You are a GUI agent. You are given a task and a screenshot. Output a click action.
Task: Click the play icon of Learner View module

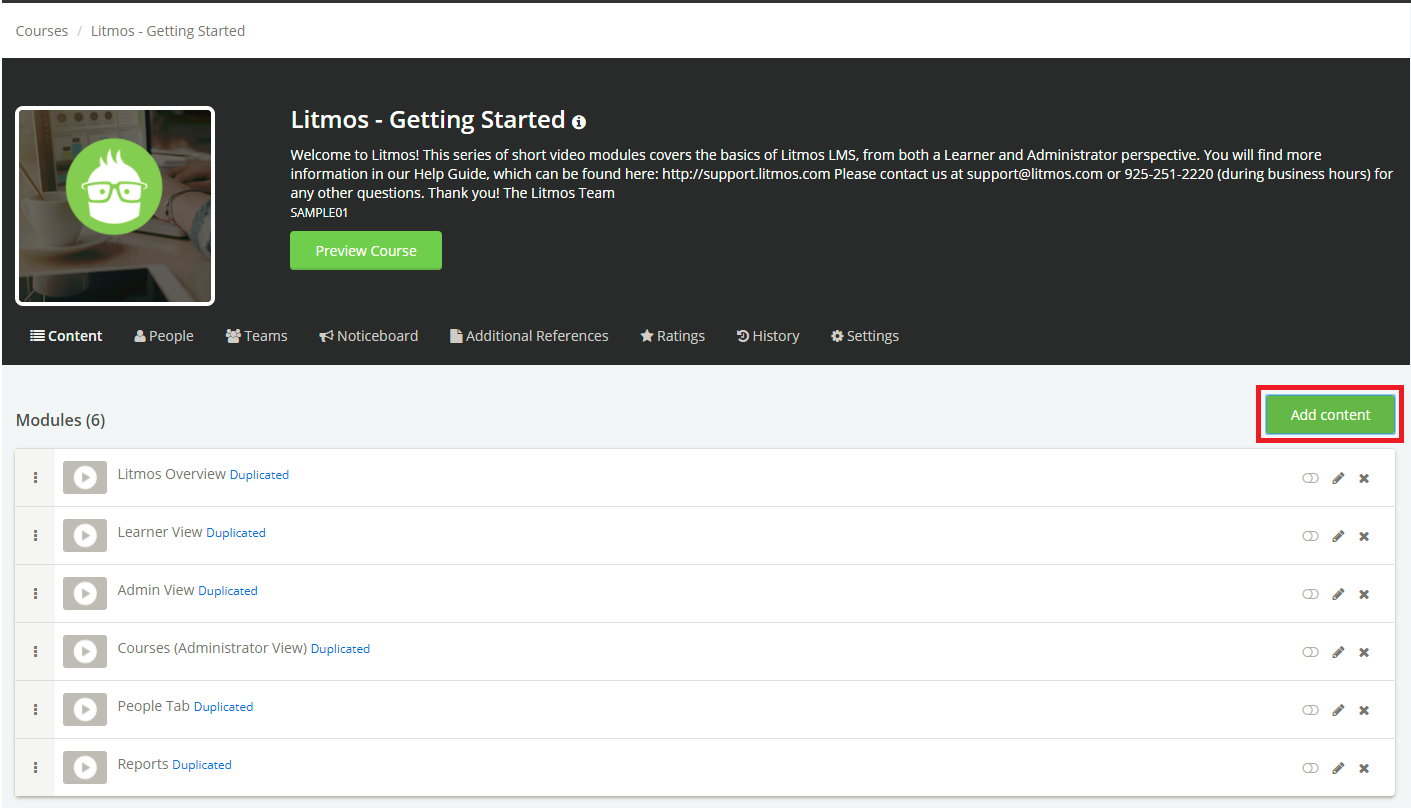tap(85, 536)
